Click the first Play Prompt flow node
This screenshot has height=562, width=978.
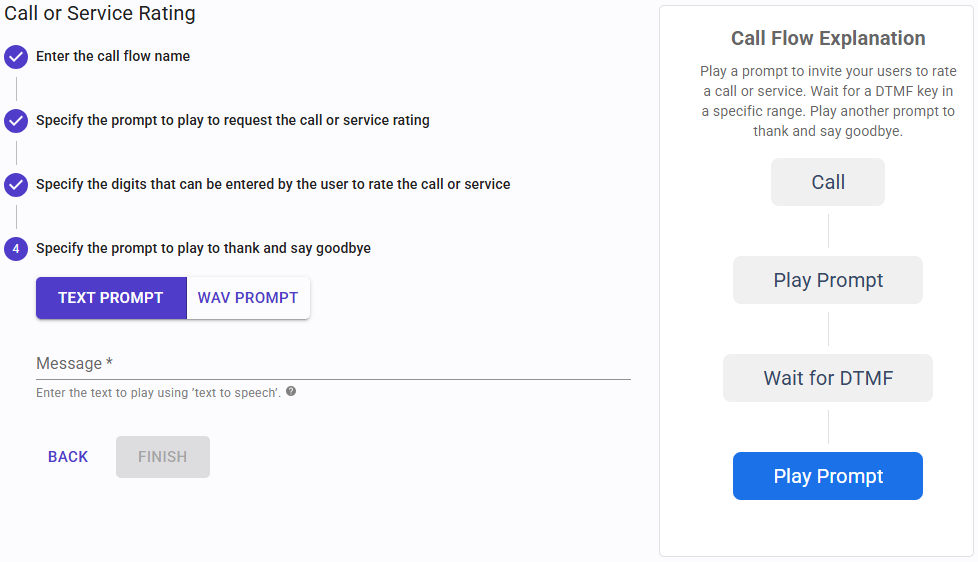[x=828, y=280]
